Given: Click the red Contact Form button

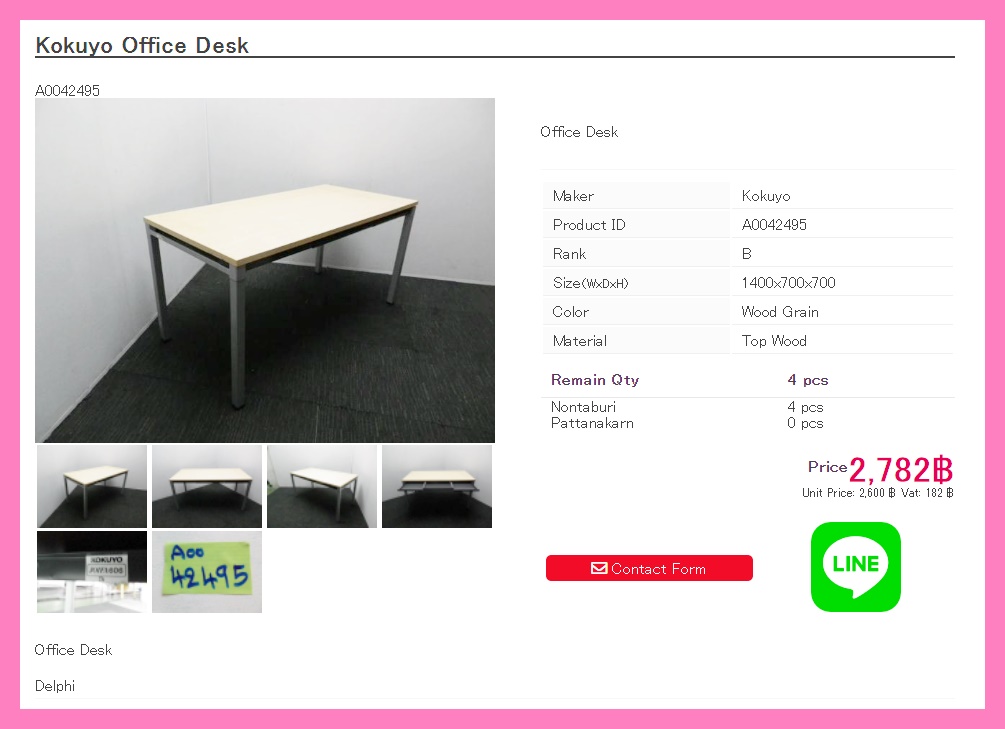Looking at the screenshot, I should (x=649, y=568).
